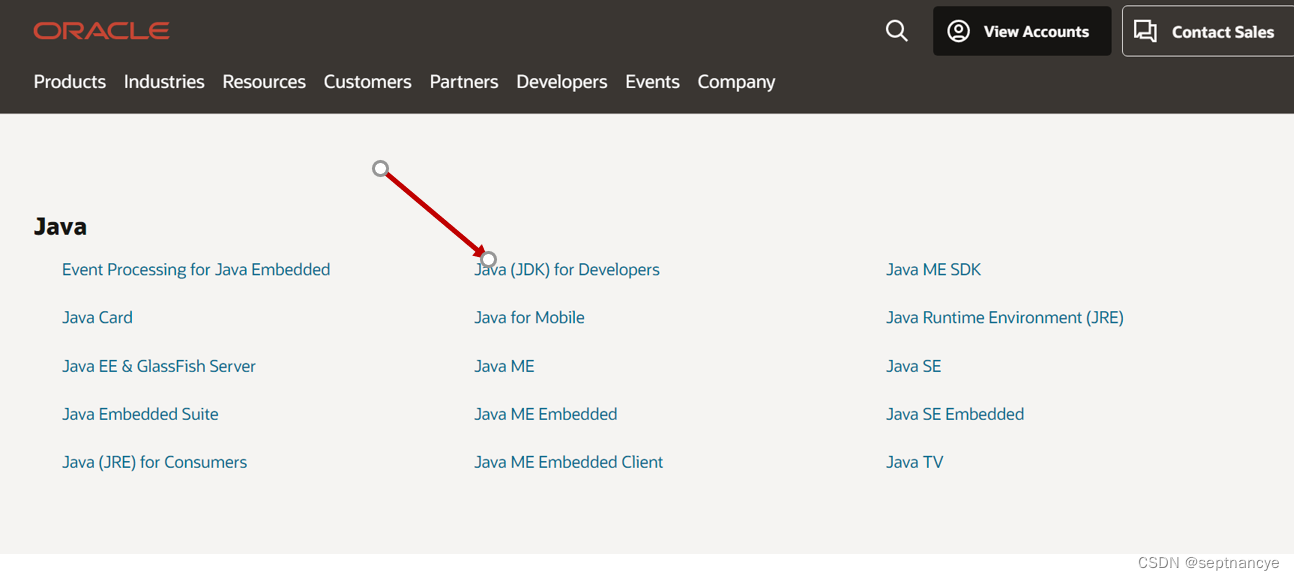1294x580 pixels.
Task: Select the Java SE link
Action: (913, 366)
